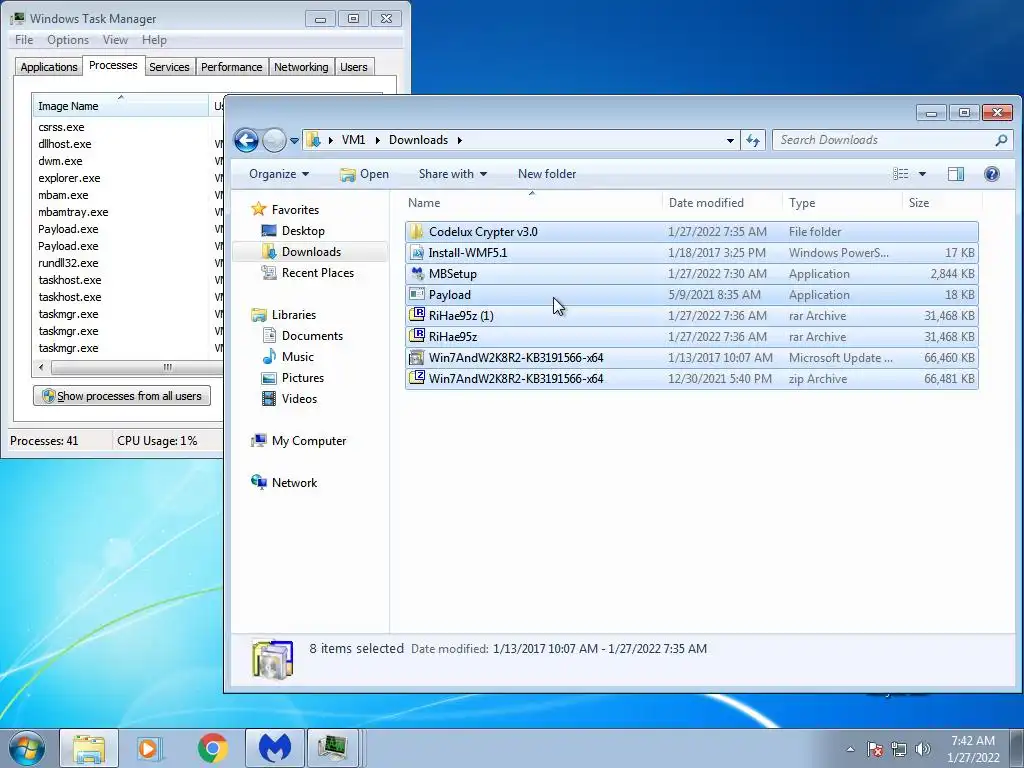Open the Share with dropdown
The width and height of the screenshot is (1024, 768).
[453, 174]
